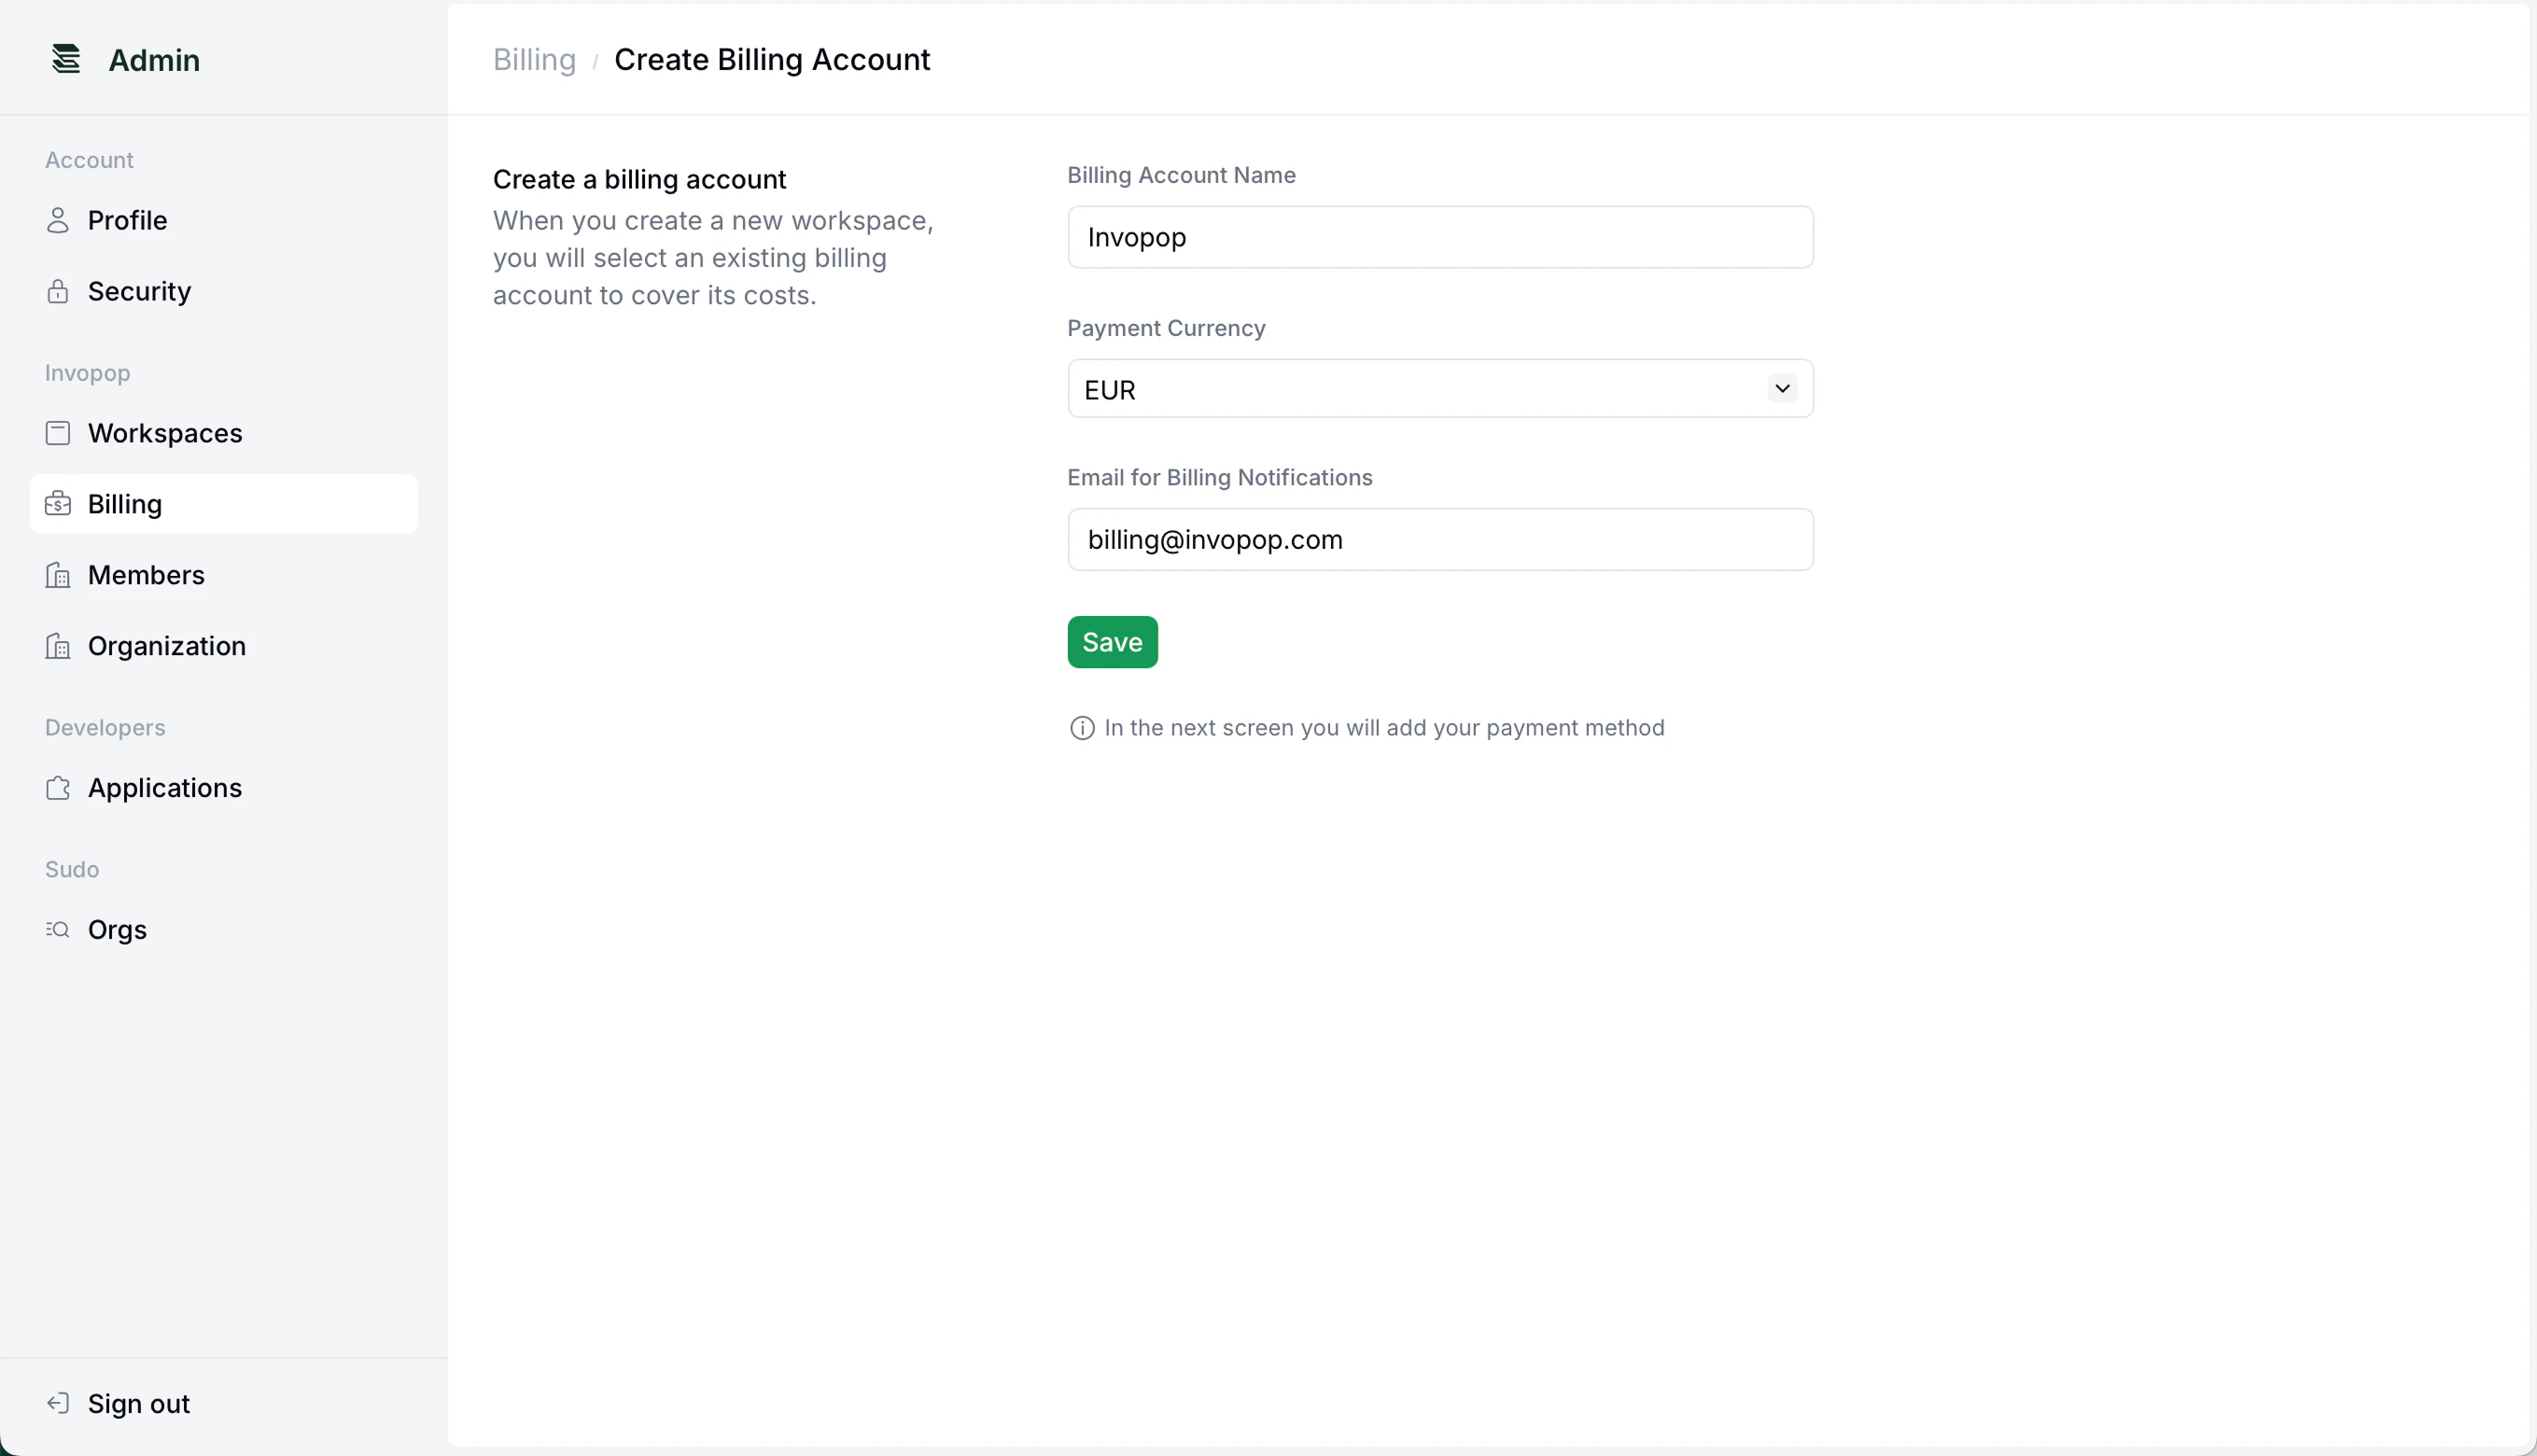The height and width of the screenshot is (1456, 2537).
Task: Open the Payment Currency EUR dropdown
Action: click(1420, 389)
